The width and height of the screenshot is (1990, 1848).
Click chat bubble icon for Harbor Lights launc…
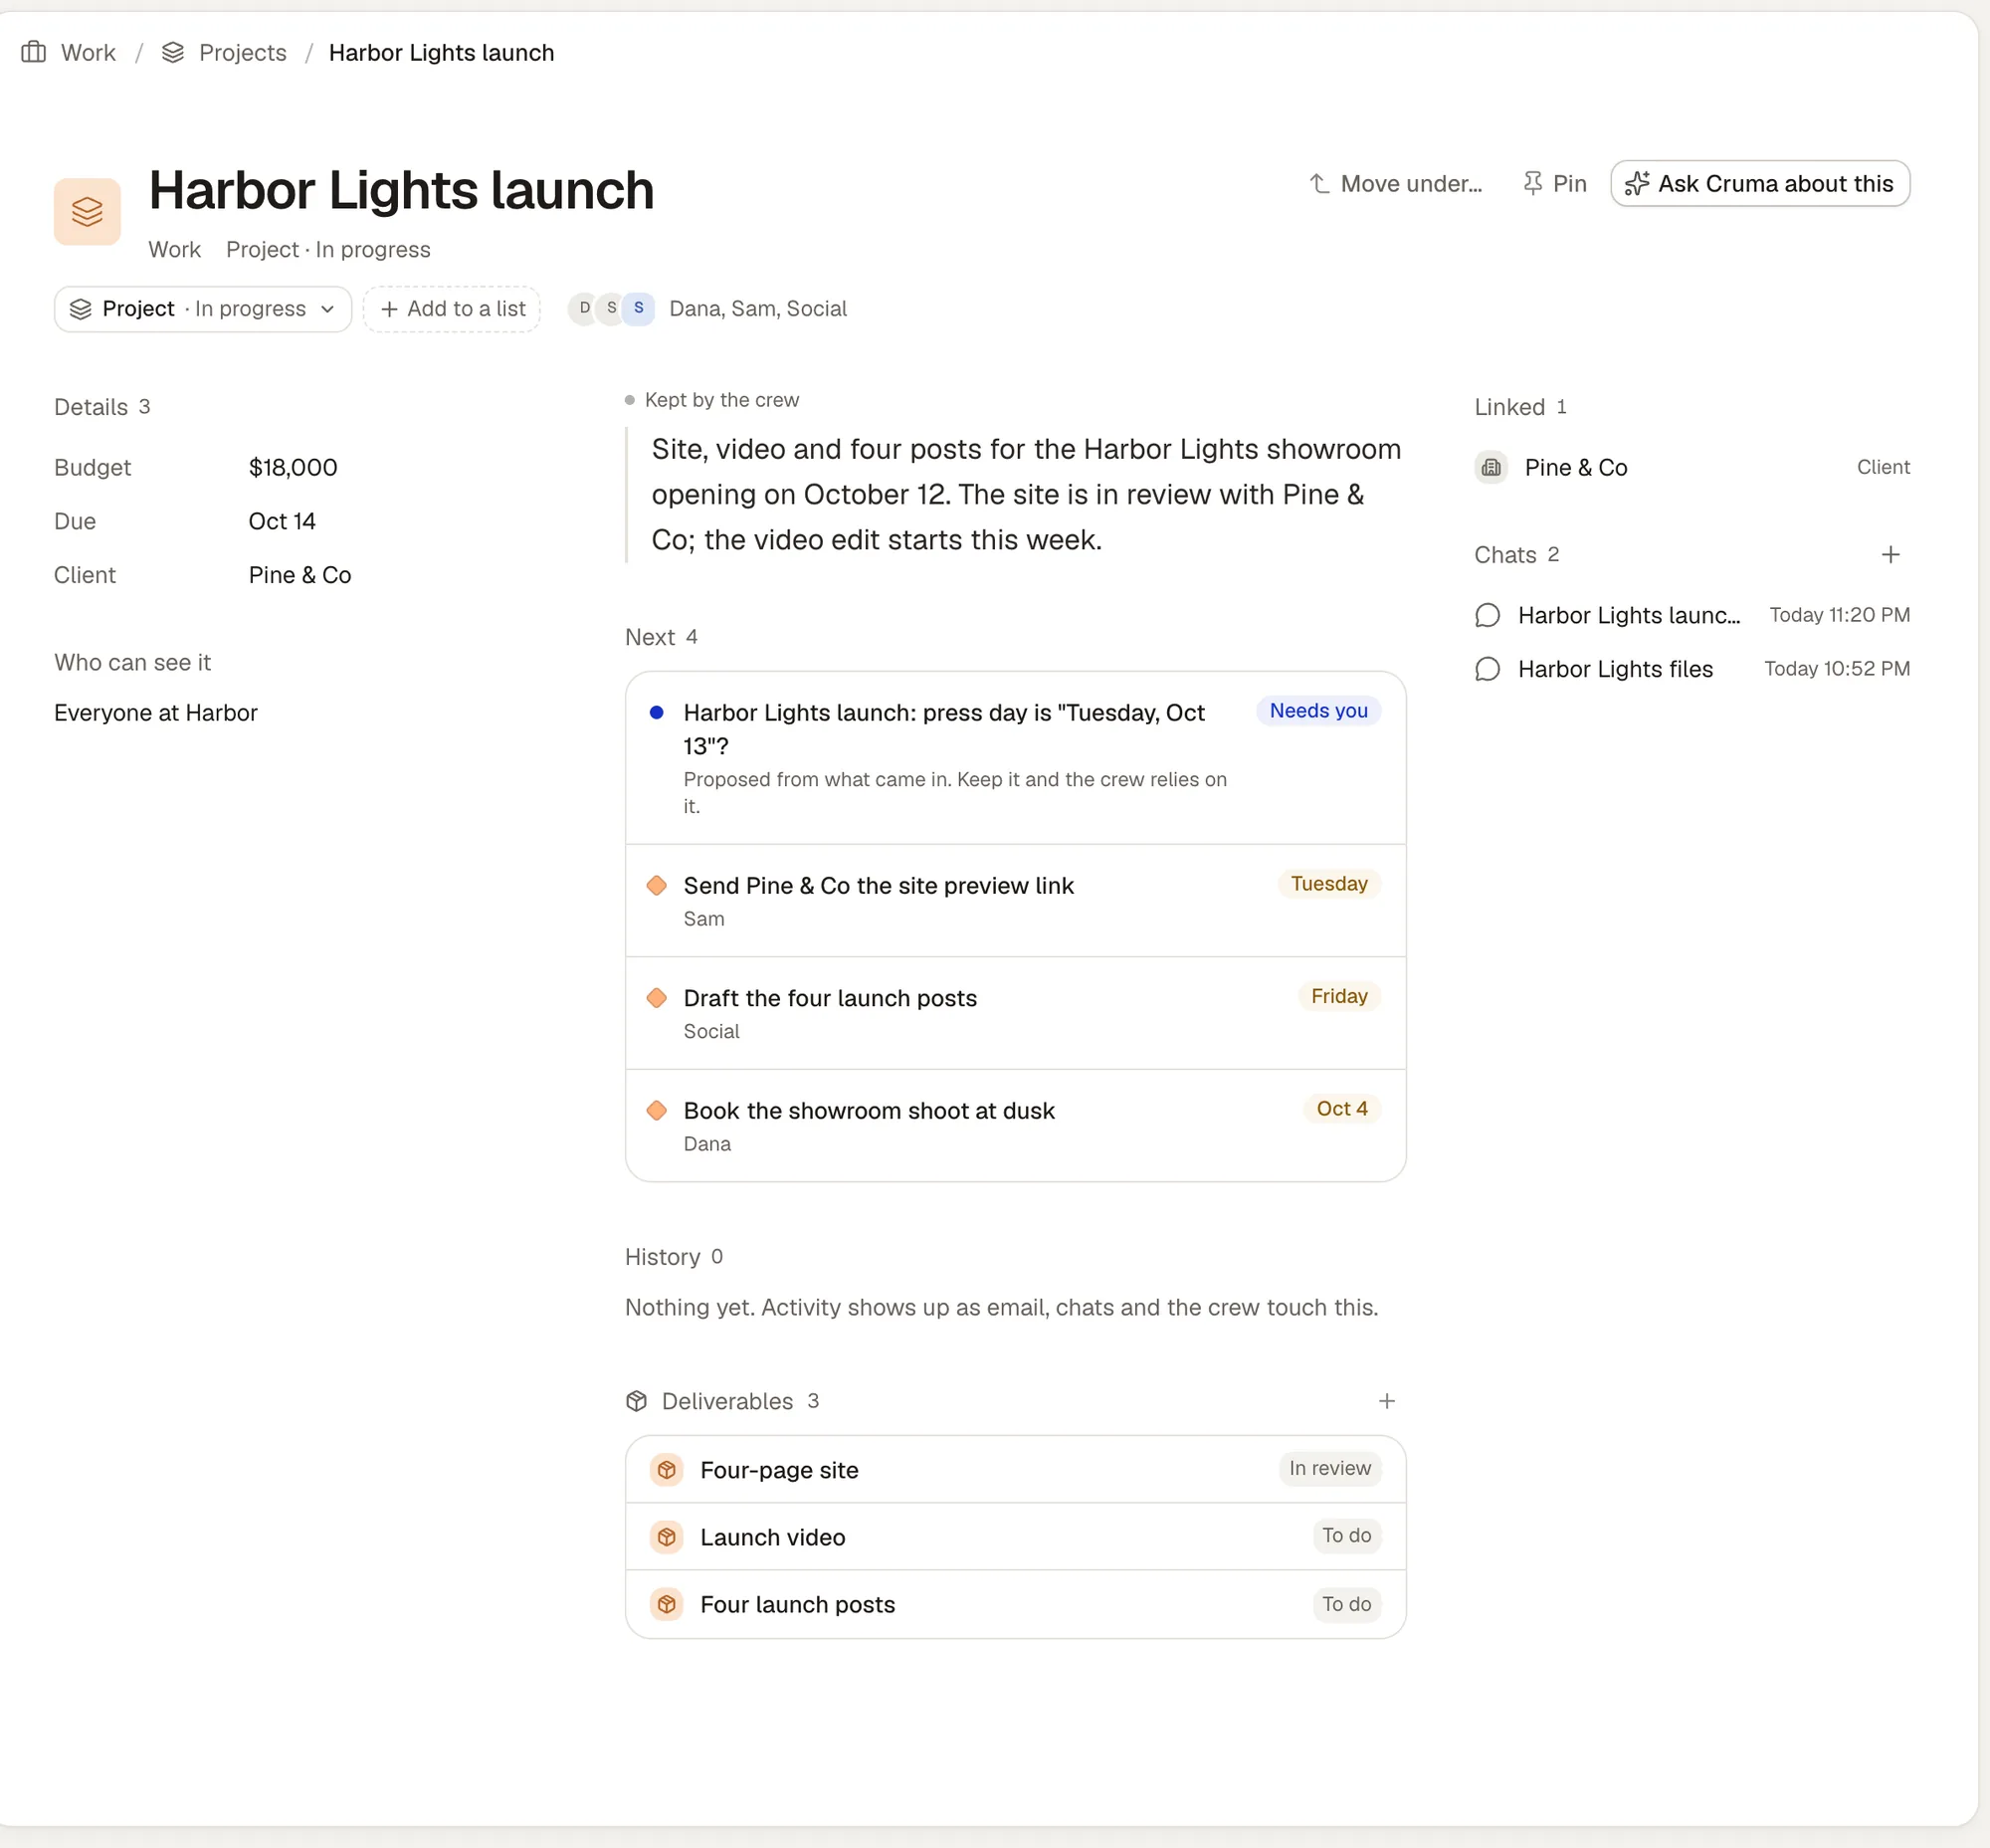pos(1487,615)
